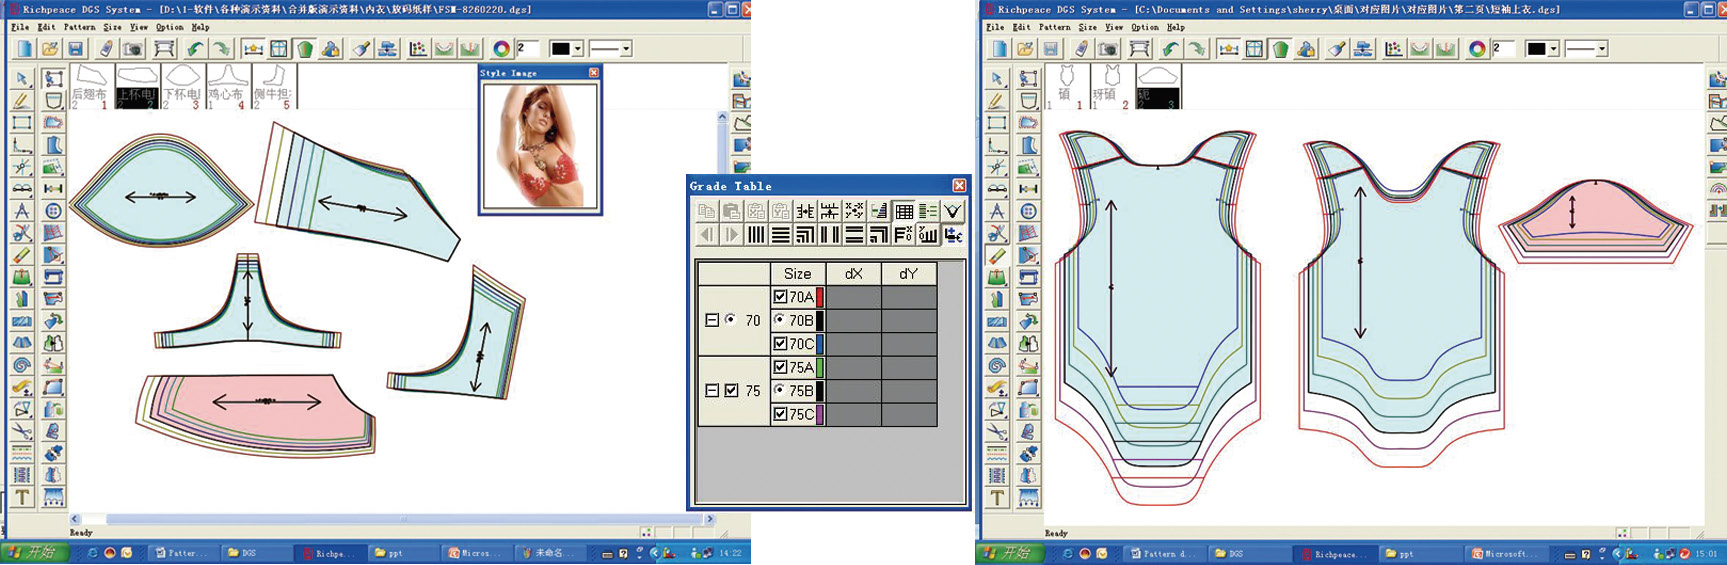
Task: Click the Start button on the left taskbar
Action: (30, 553)
